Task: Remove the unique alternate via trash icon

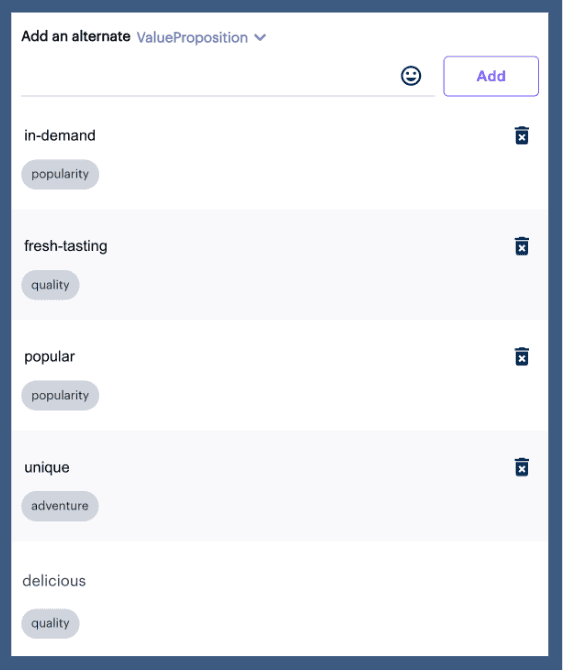Action: 522,467
